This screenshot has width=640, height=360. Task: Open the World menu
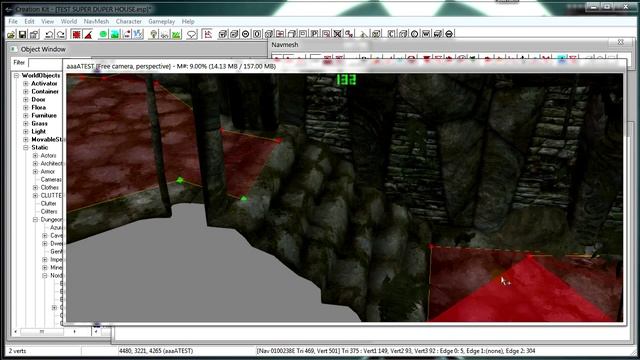pos(69,21)
